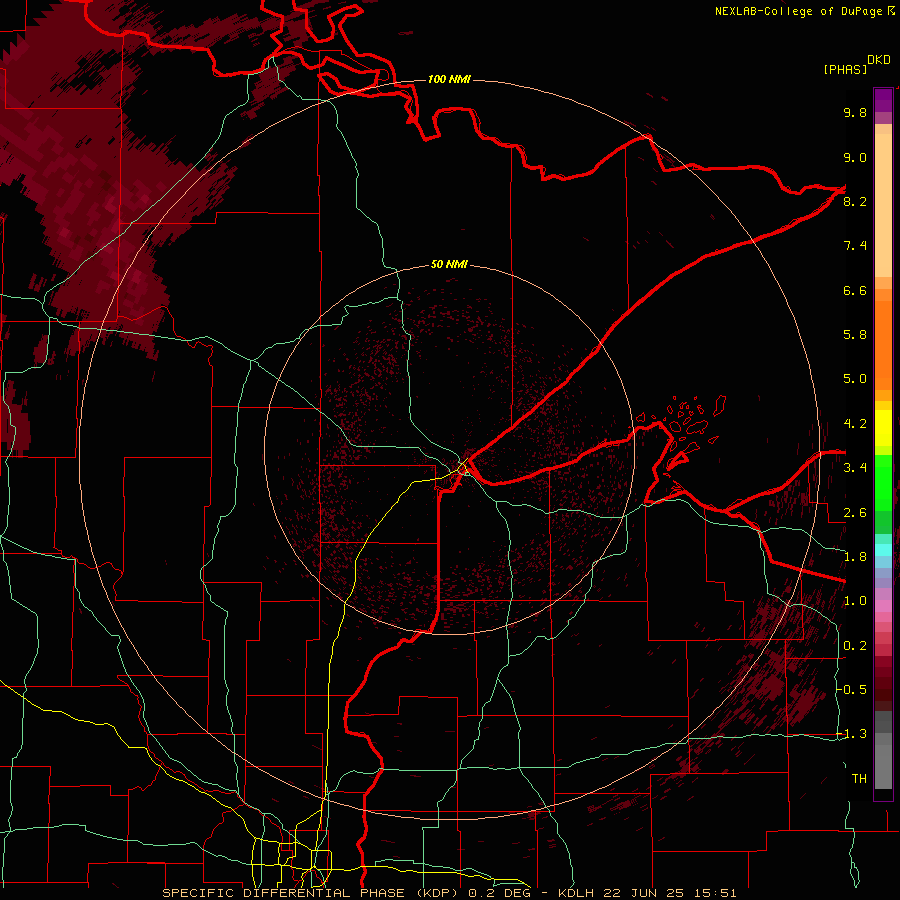Click the 8.2 value on the color scale
900x900 pixels.
855,201
